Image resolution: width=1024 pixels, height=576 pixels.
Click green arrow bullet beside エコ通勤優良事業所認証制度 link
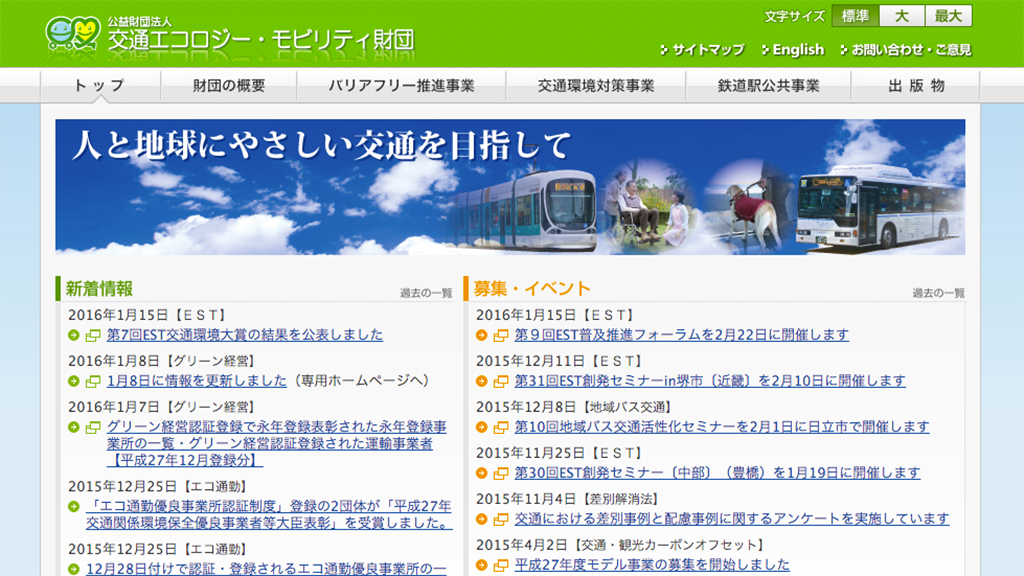coord(74,506)
